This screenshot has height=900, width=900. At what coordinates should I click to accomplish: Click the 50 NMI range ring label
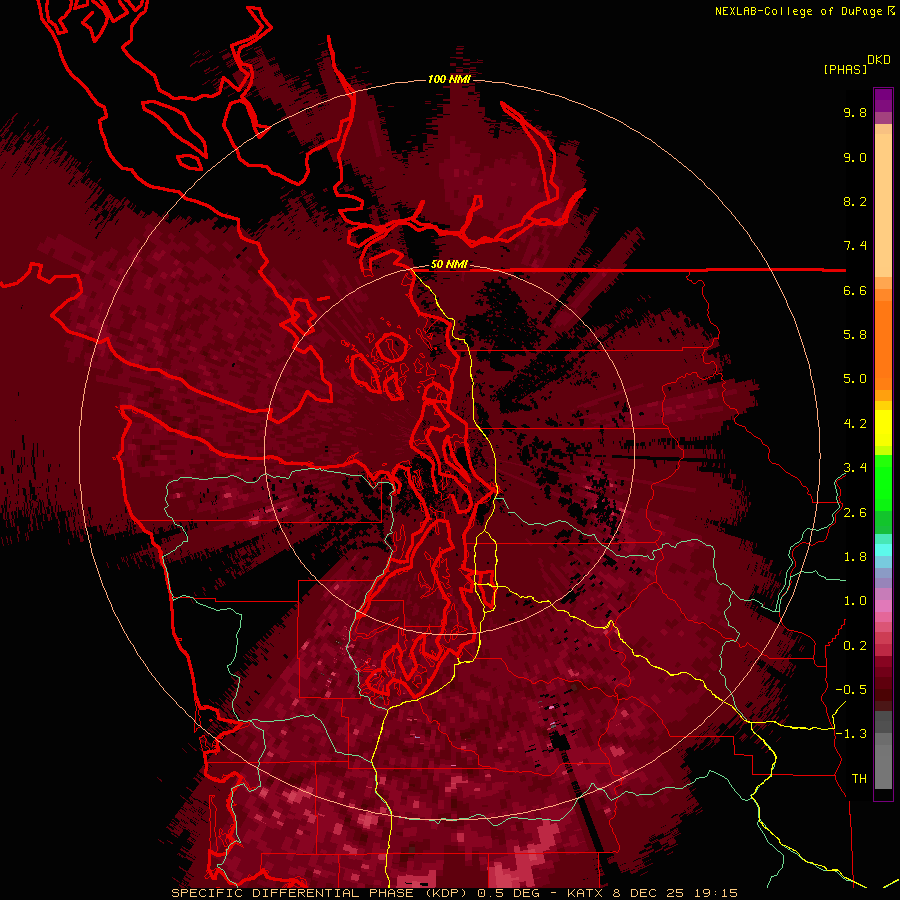(449, 265)
